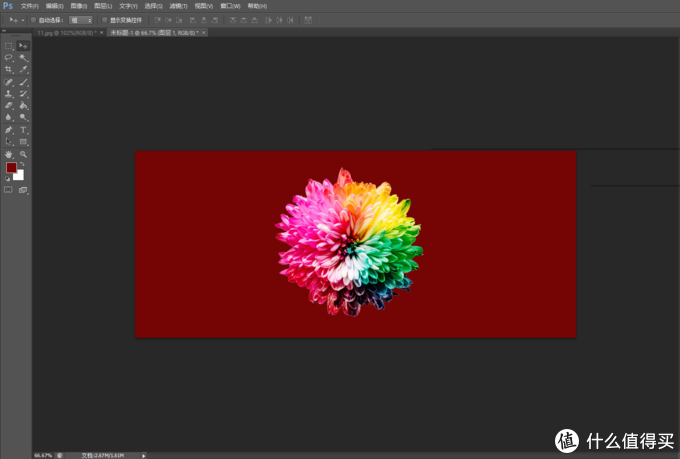Select the Brush tool
The image size is (680, 459).
[23, 81]
